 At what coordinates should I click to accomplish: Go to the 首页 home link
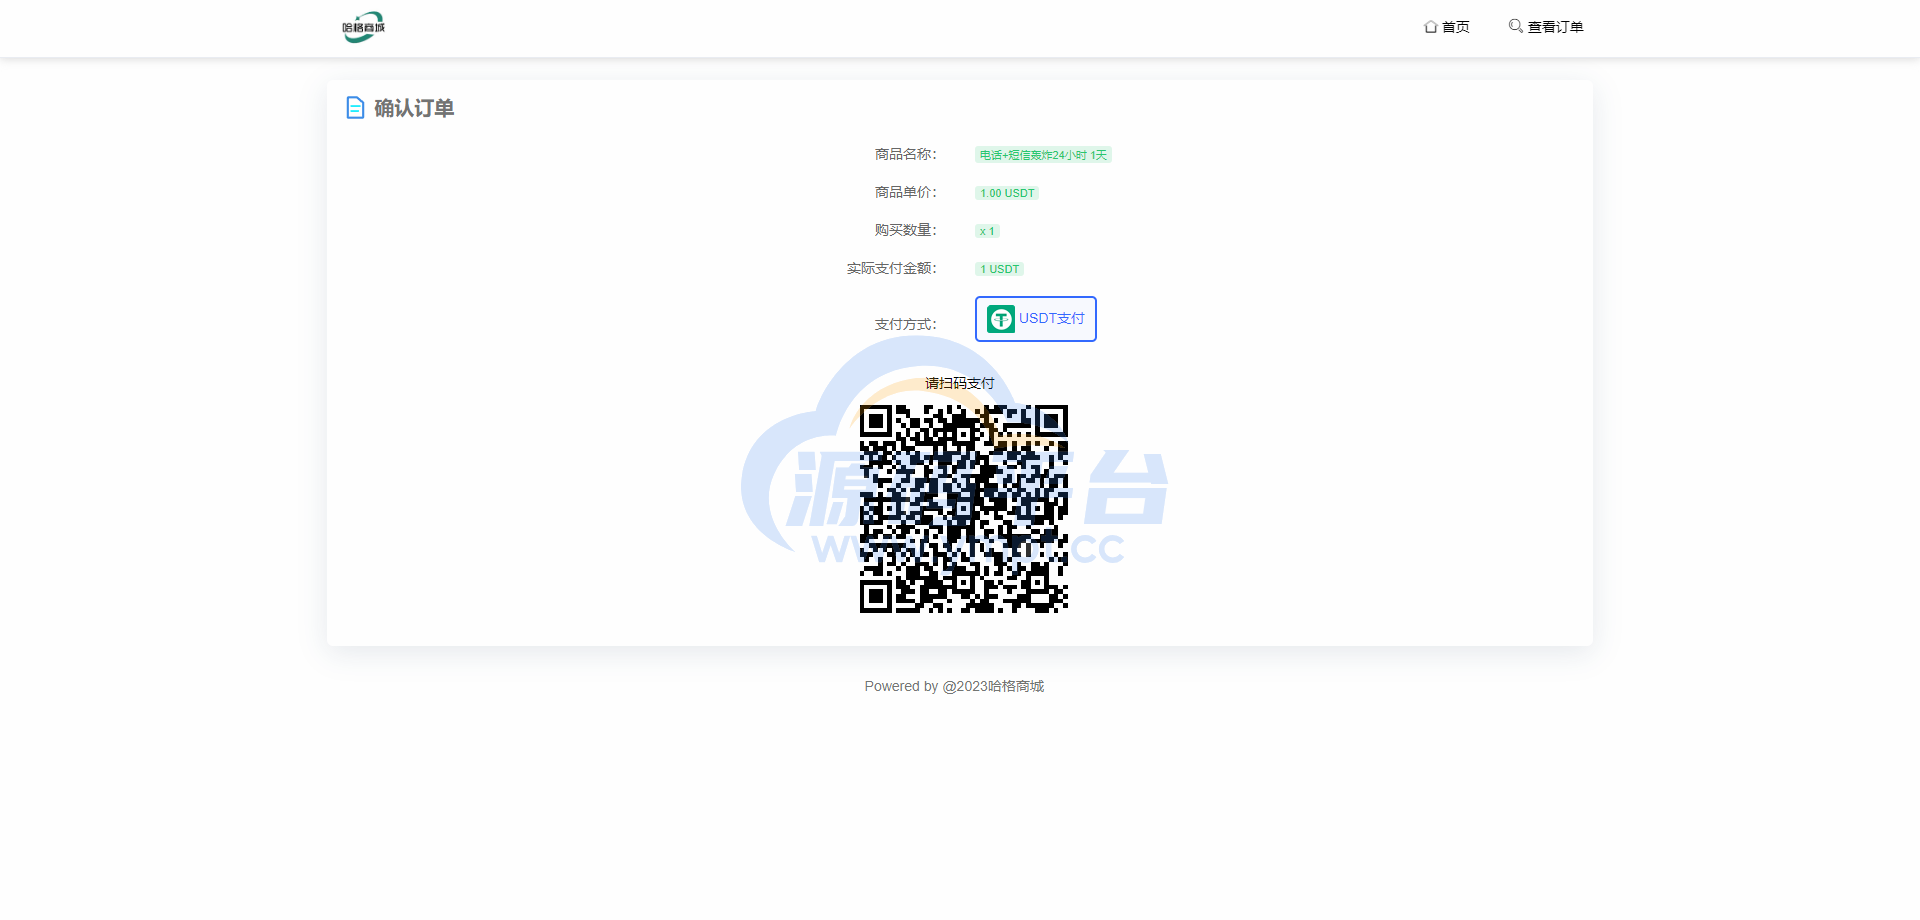[x=1447, y=27]
